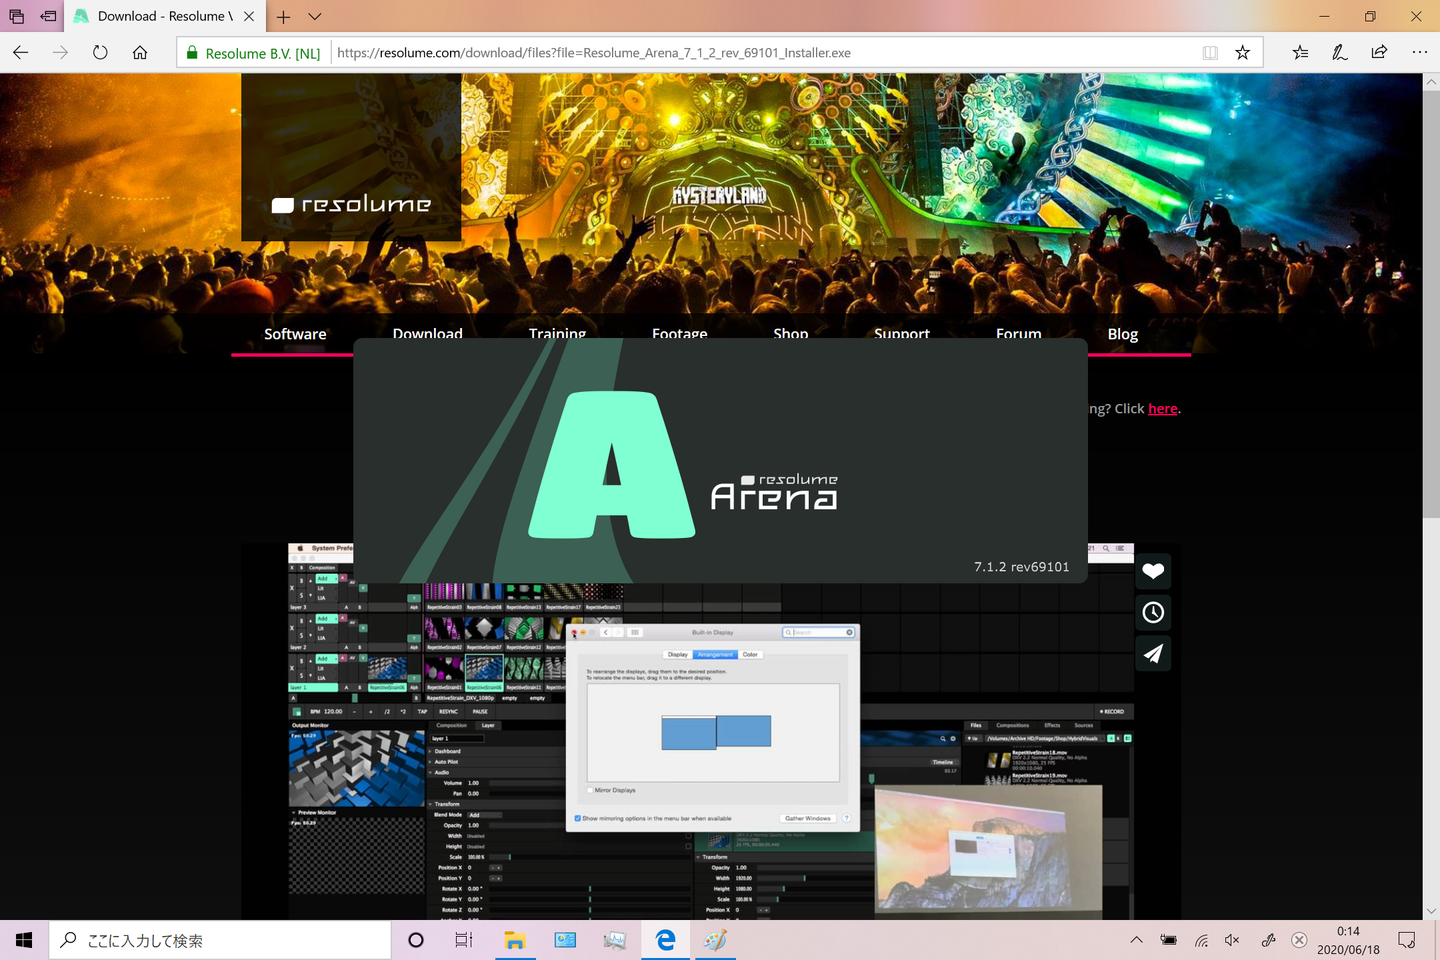Click the browser forward arrow
This screenshot has width=1440, height=960.
coord(60,52)
